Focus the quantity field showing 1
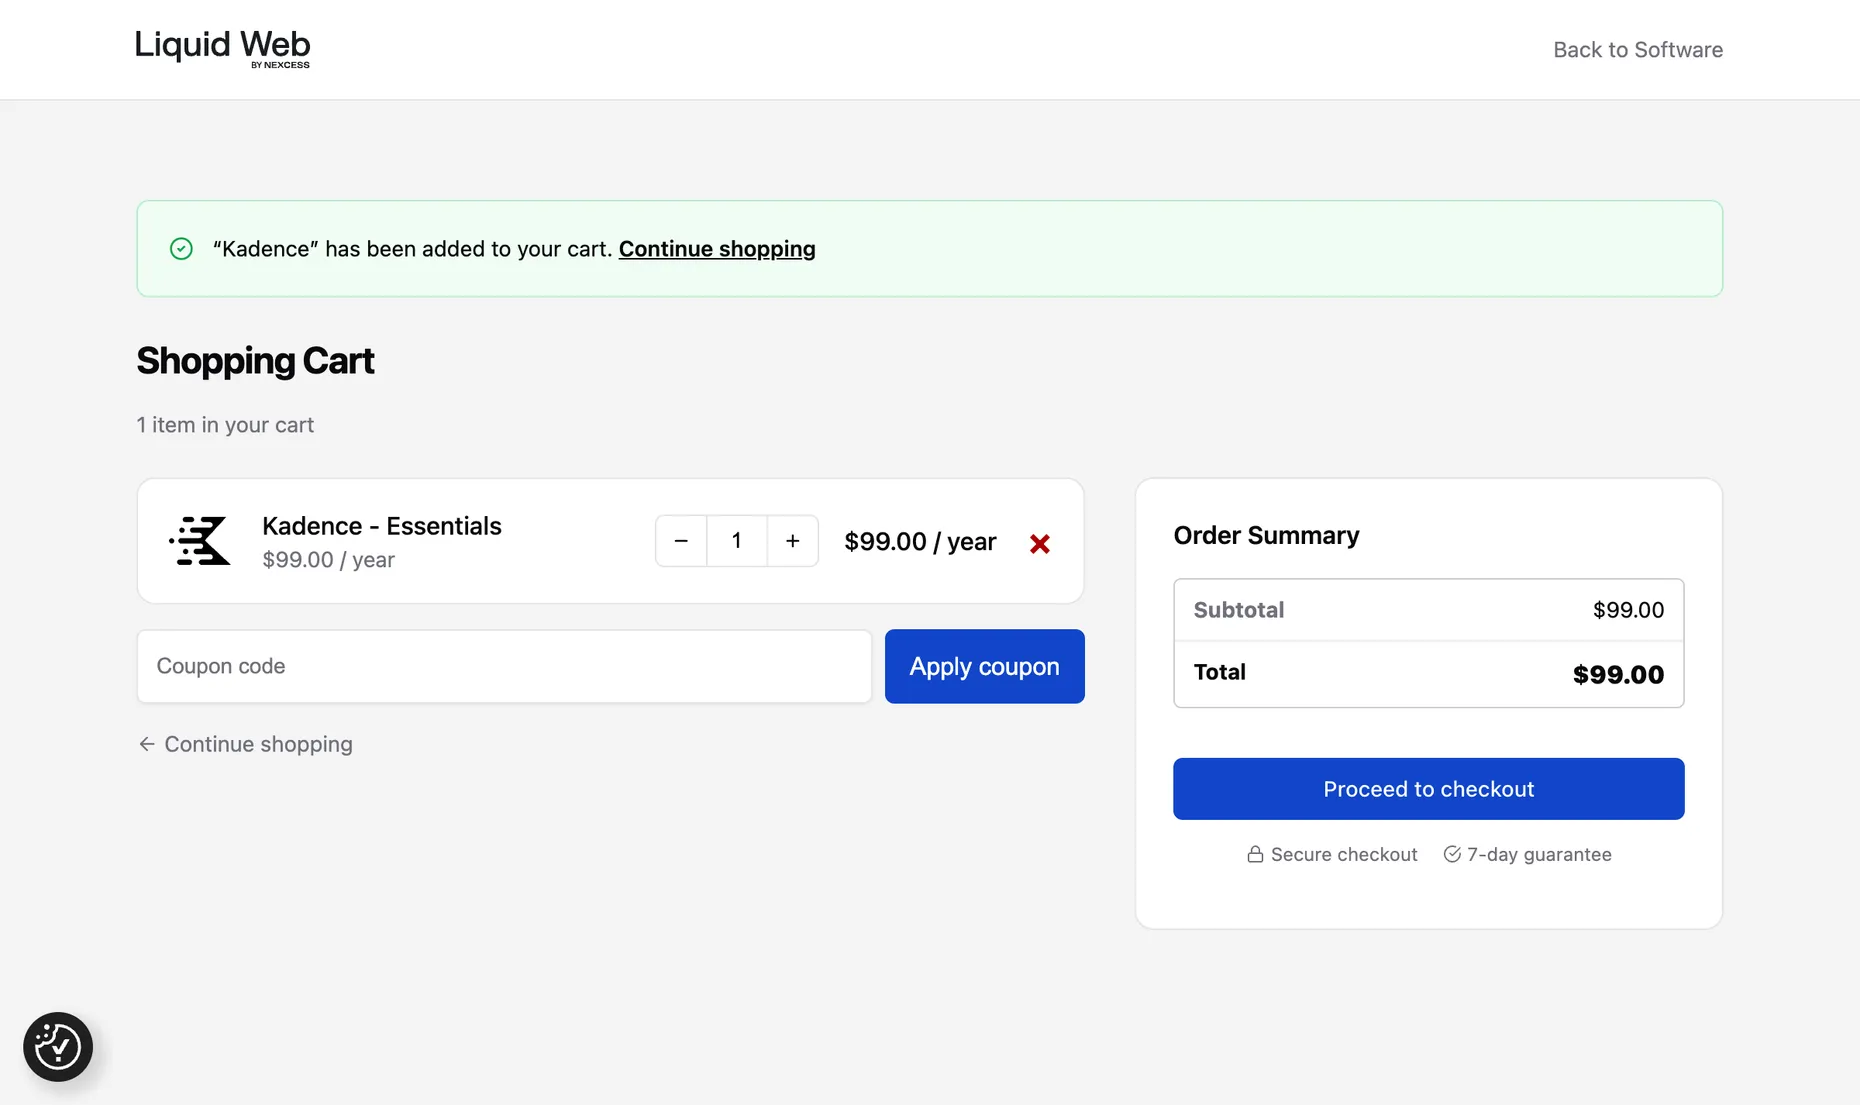1860x1105 pixels. pyautogui.click(x=737, y=541)
